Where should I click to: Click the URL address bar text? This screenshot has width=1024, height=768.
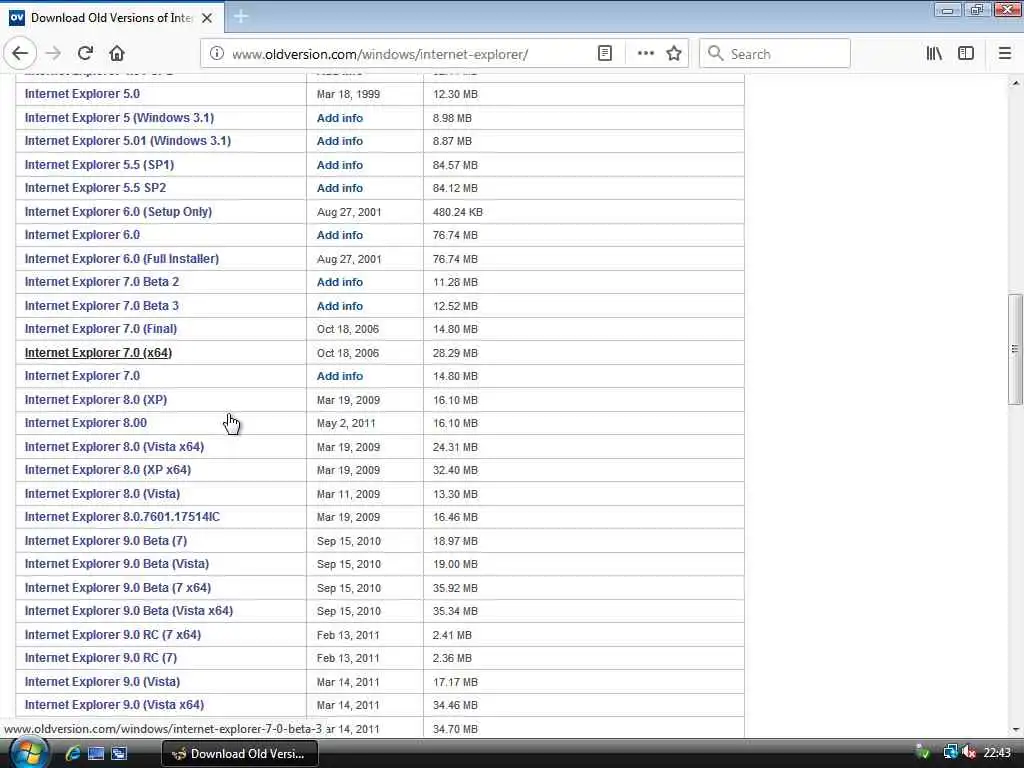point(380,54)
